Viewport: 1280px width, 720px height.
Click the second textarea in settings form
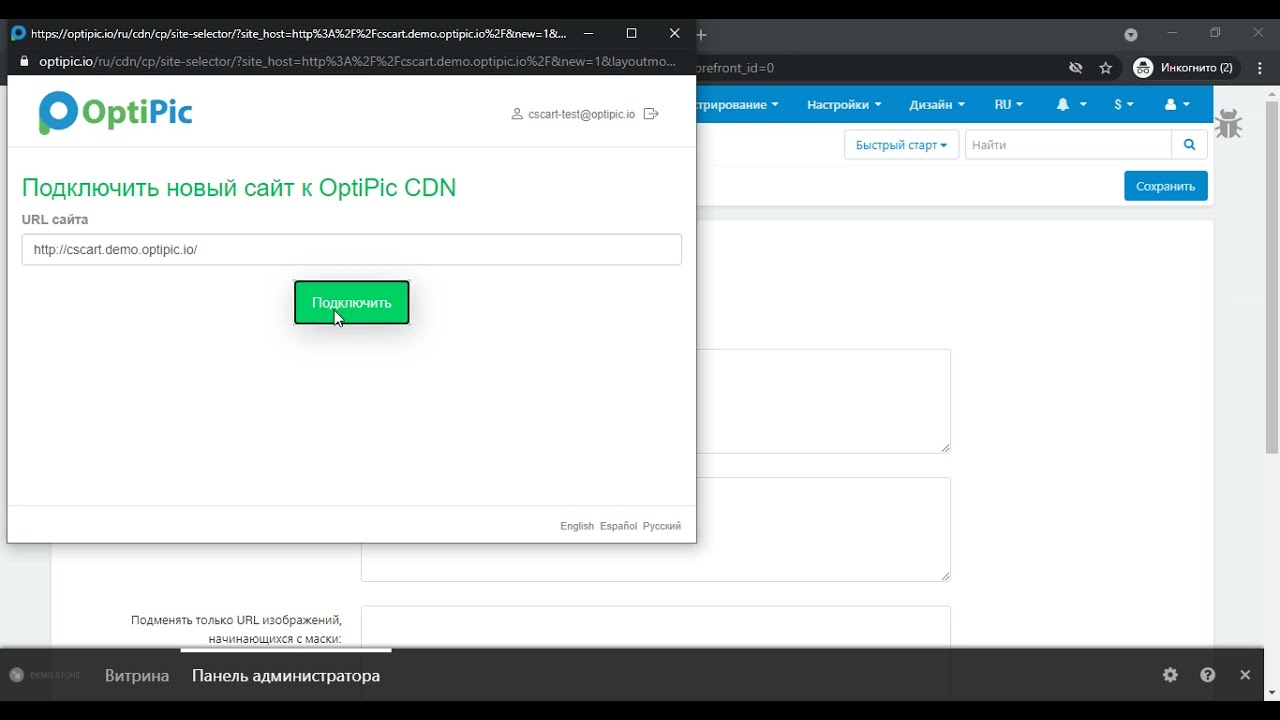655,530
